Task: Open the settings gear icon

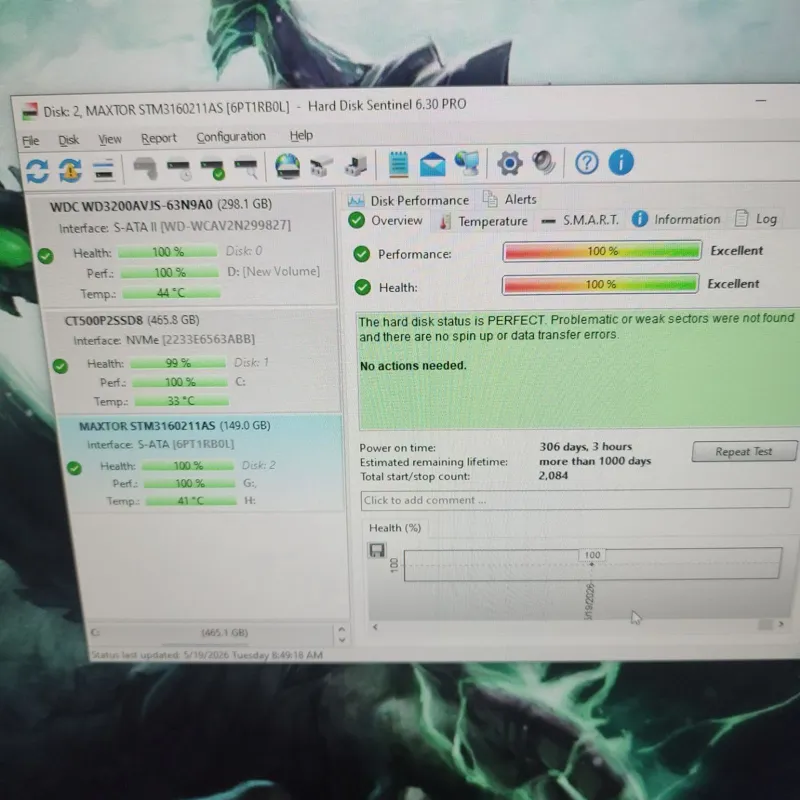Action: pos(509,163)
